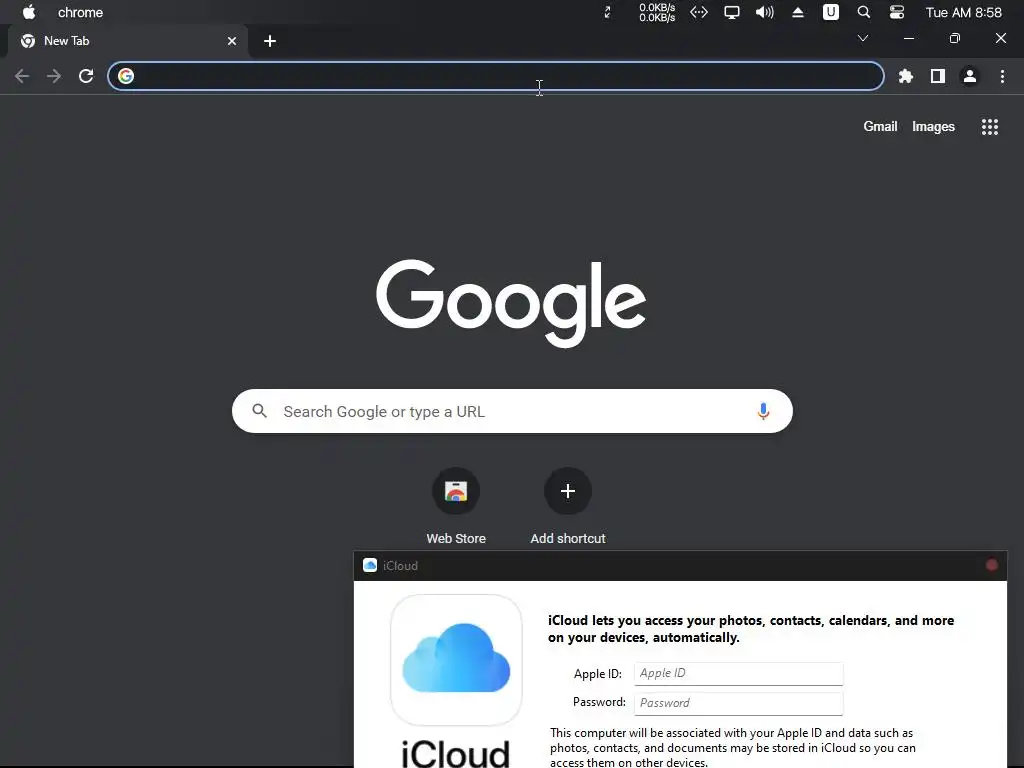Reload the current page

(86, 76)
